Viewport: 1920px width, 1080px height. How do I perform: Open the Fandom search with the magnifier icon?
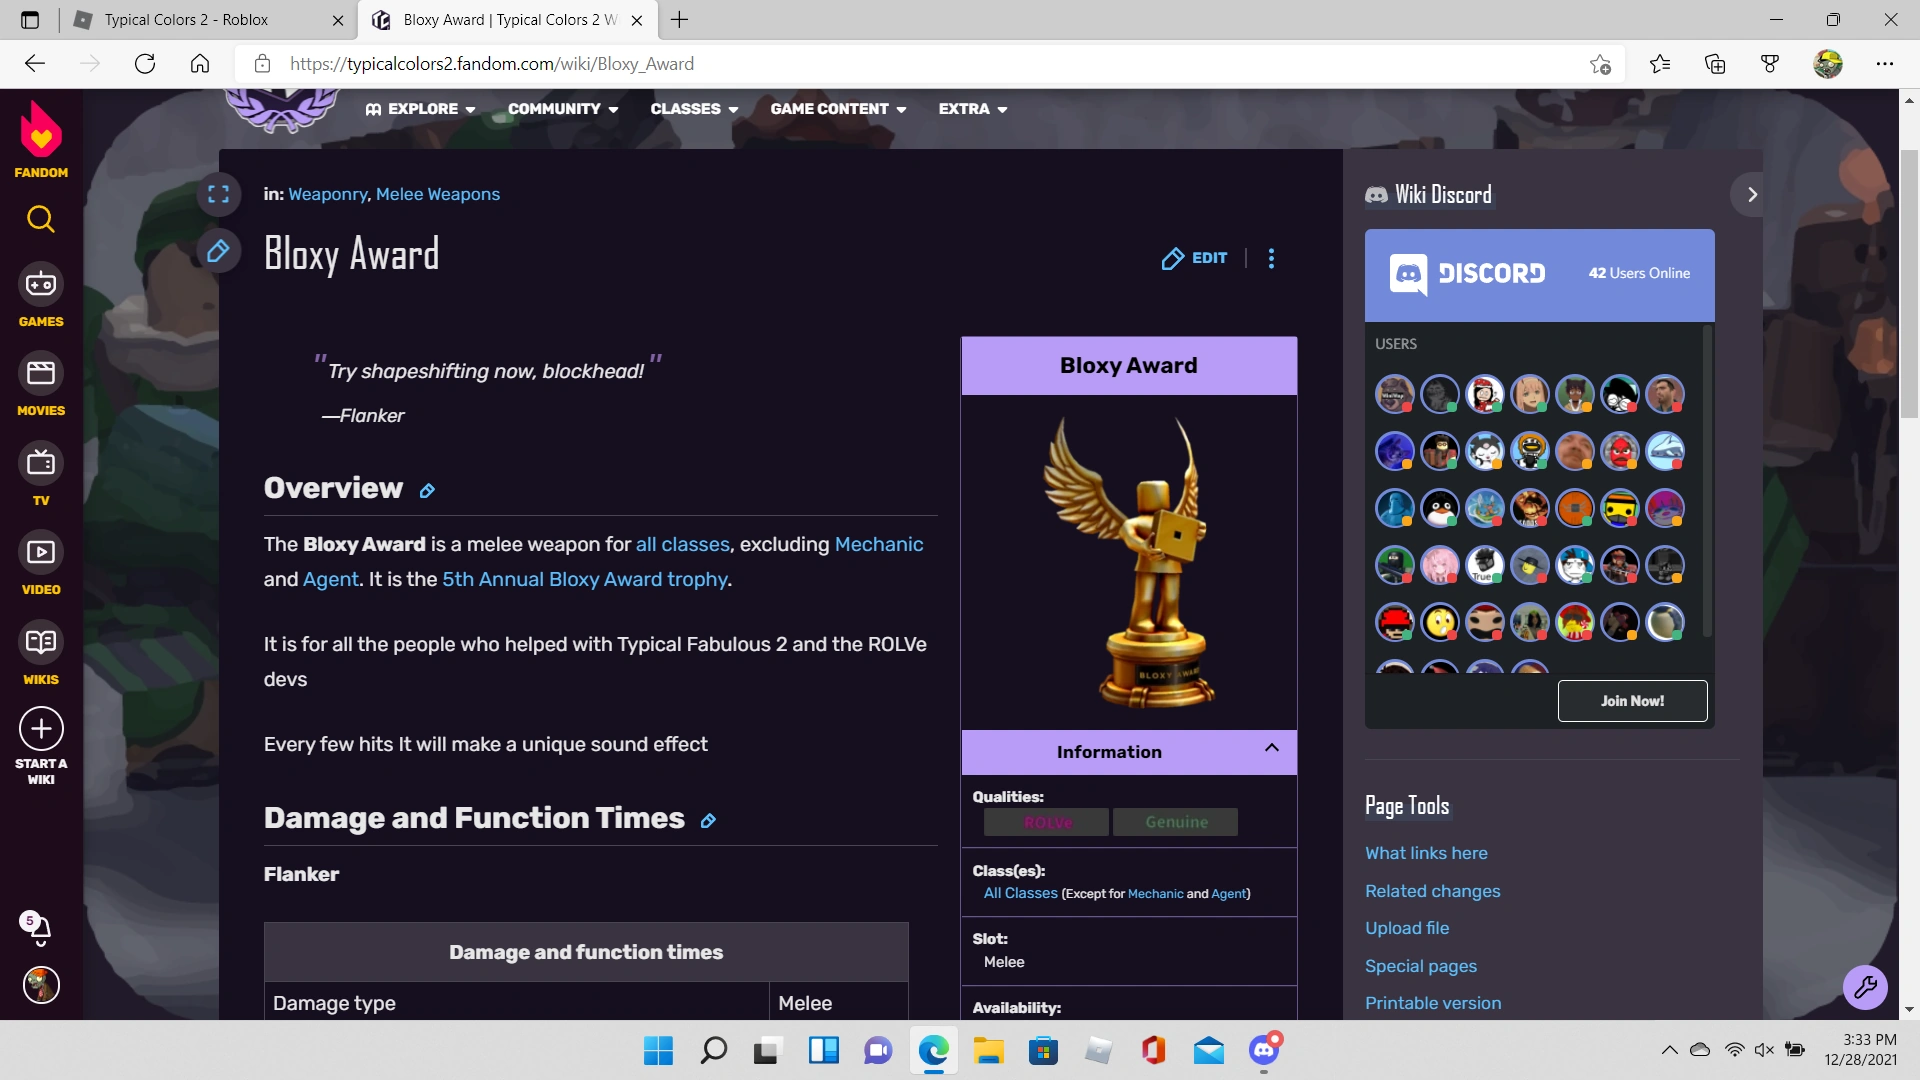pyautogui.click(x=40, y=219)
